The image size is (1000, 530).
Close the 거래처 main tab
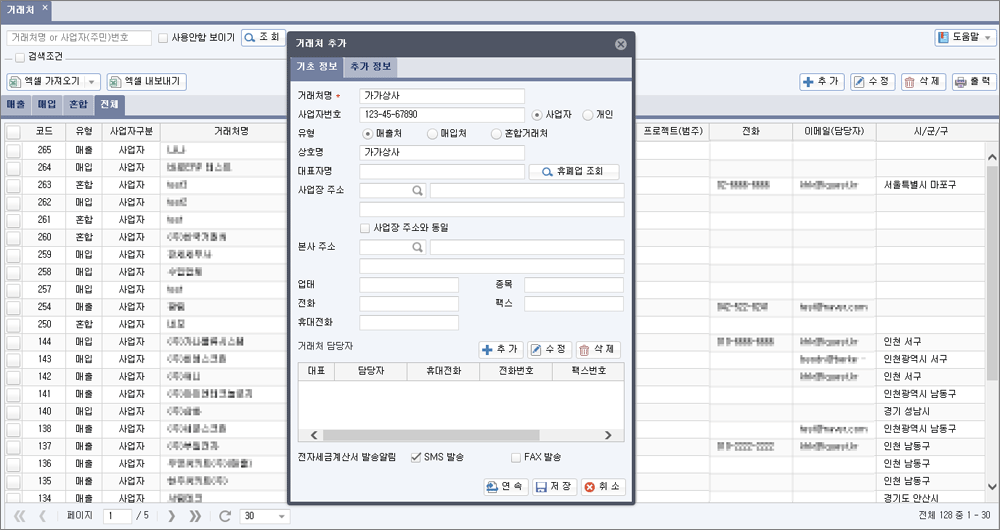tap(45, 8)
